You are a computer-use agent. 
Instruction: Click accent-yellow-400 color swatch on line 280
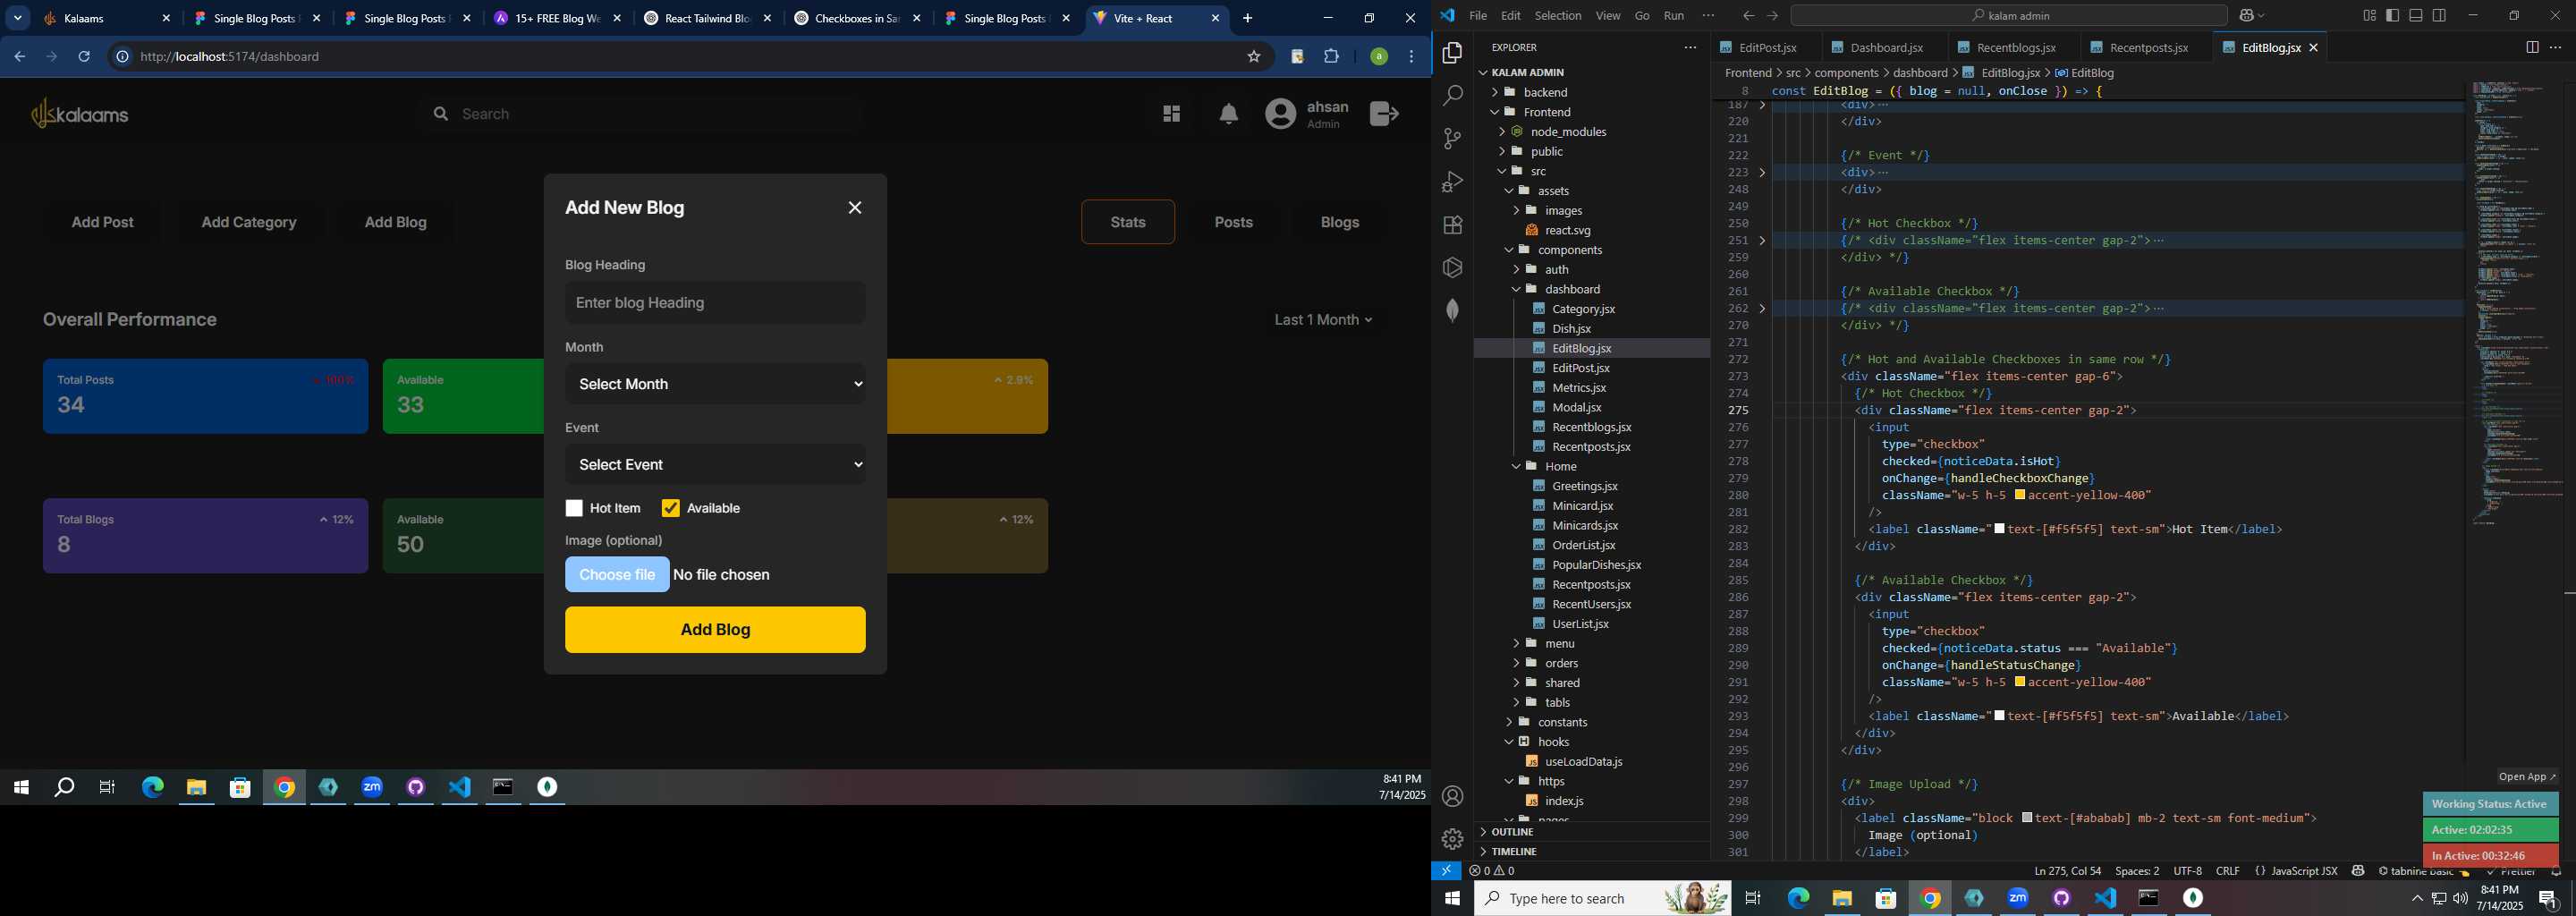(x=2020, y=496)
